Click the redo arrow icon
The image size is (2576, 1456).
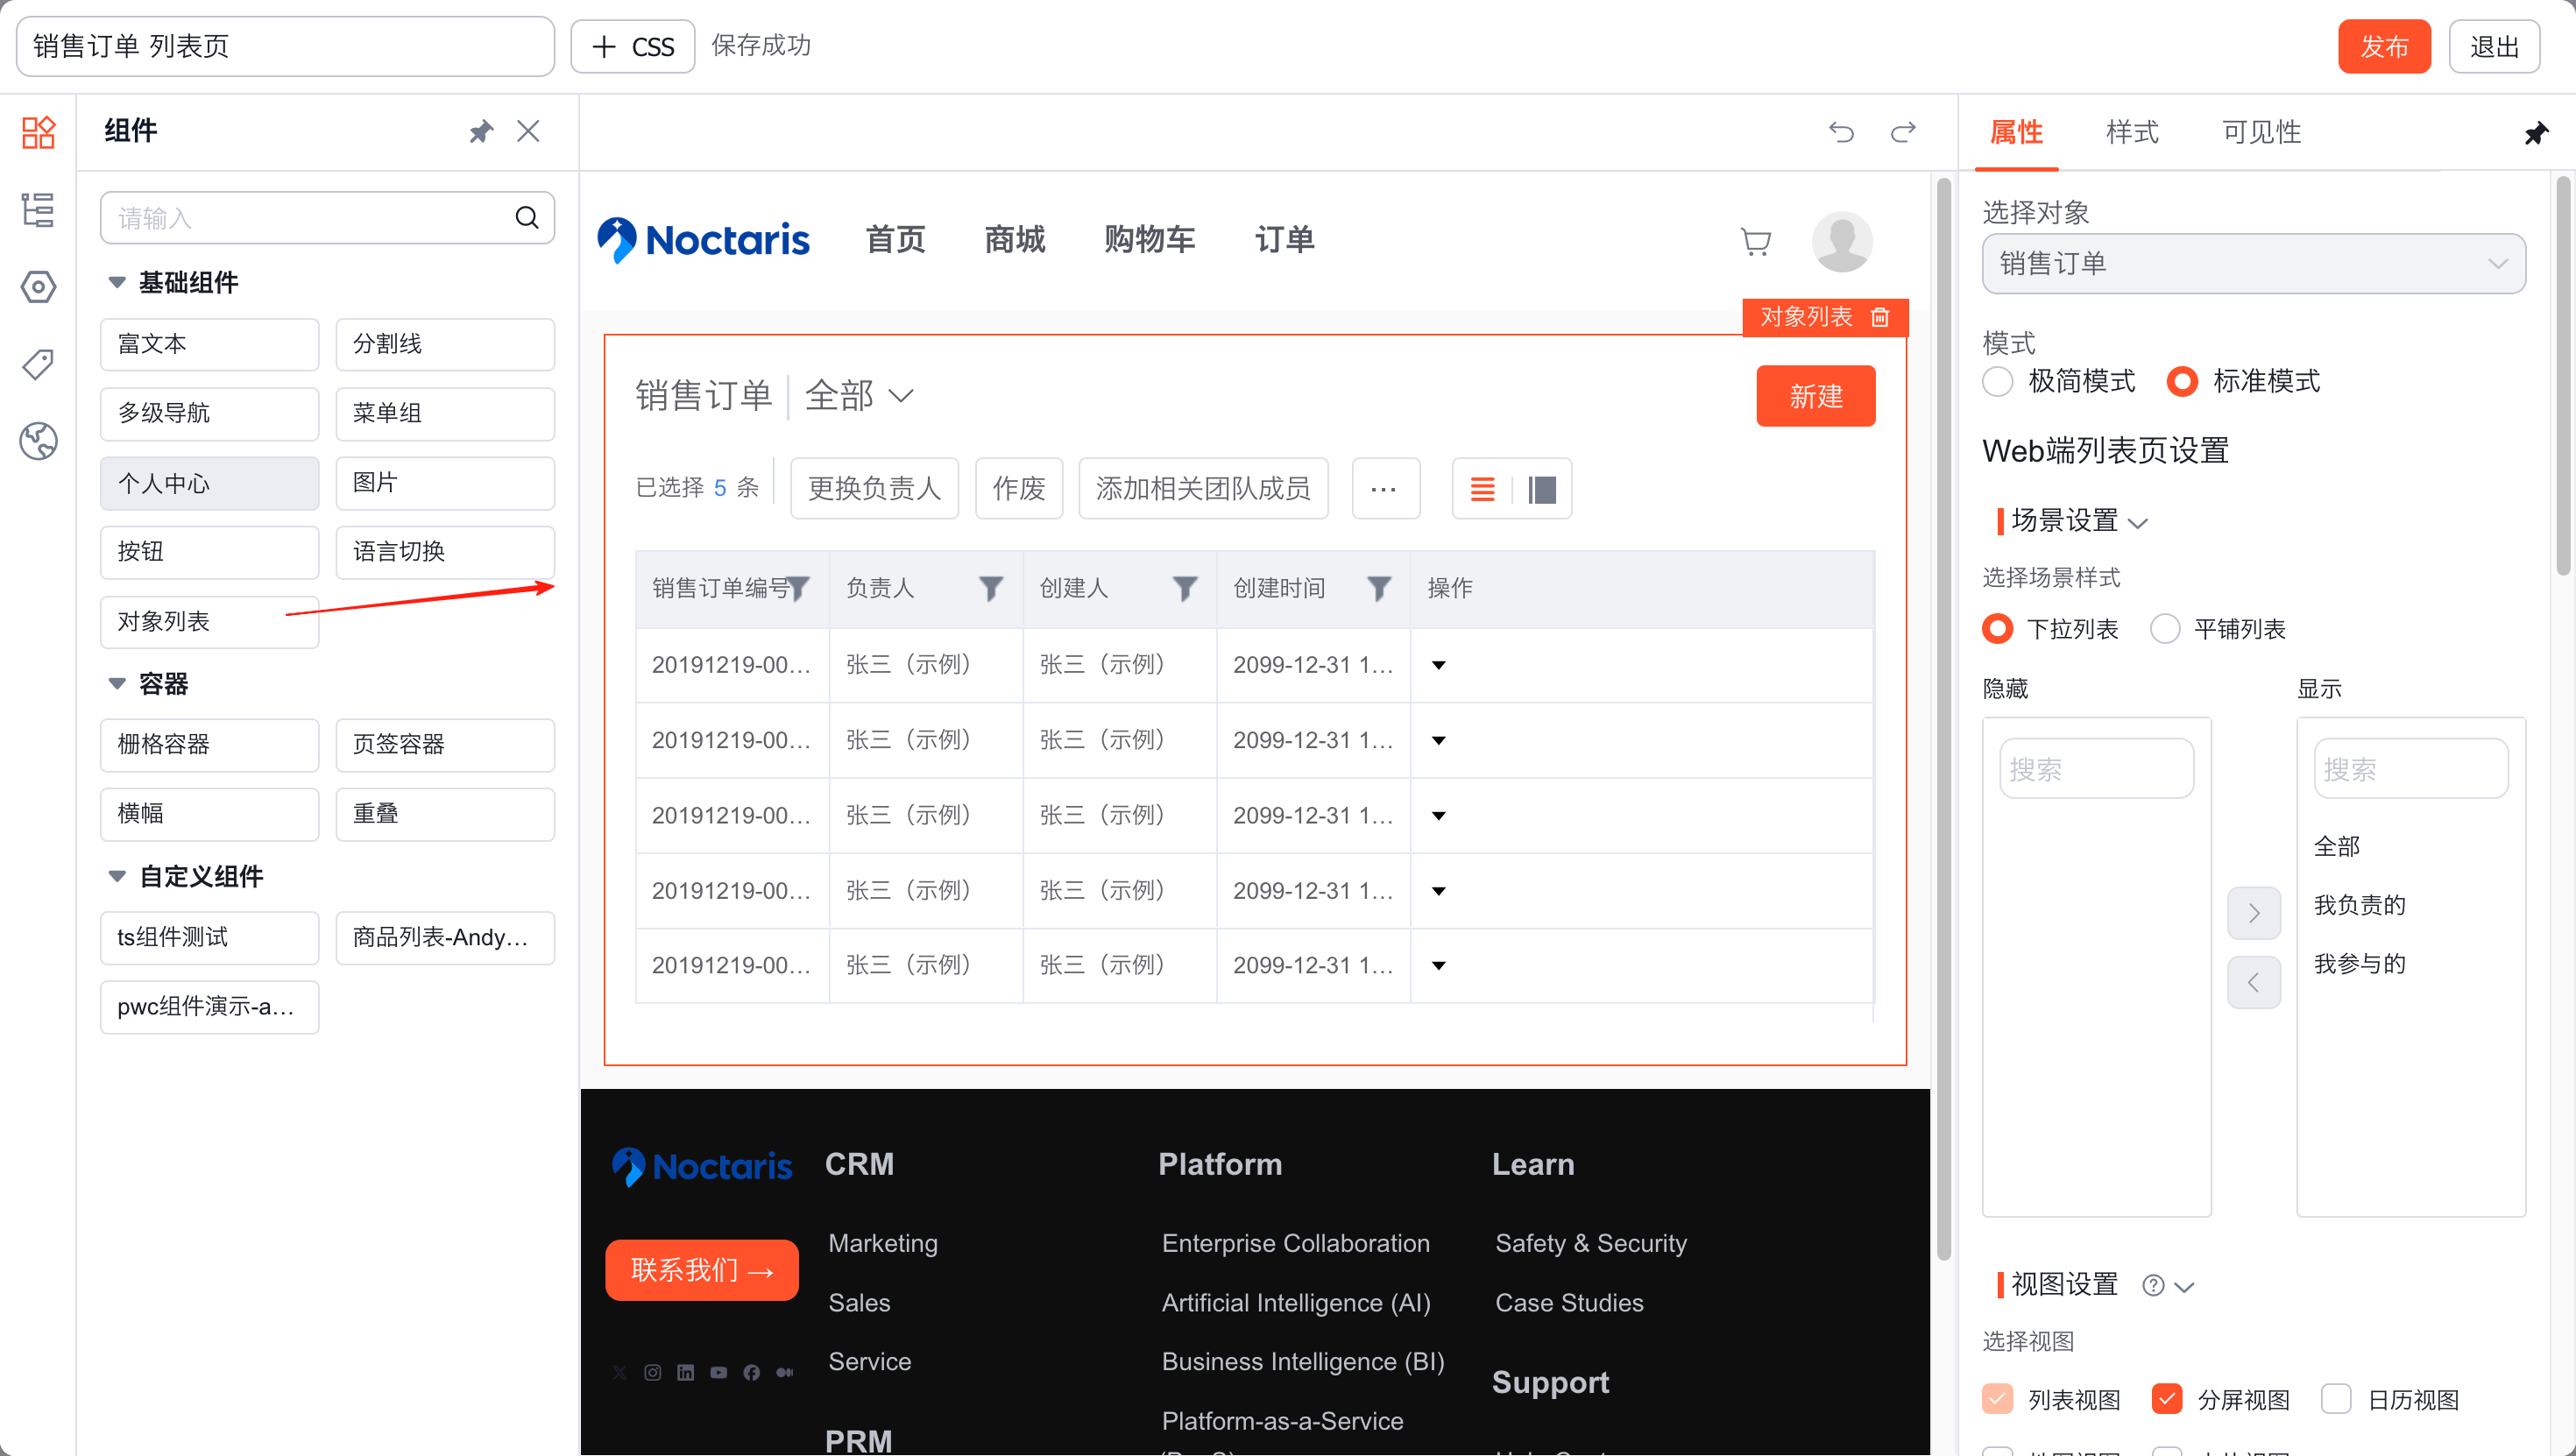(x=1903, y=132)
